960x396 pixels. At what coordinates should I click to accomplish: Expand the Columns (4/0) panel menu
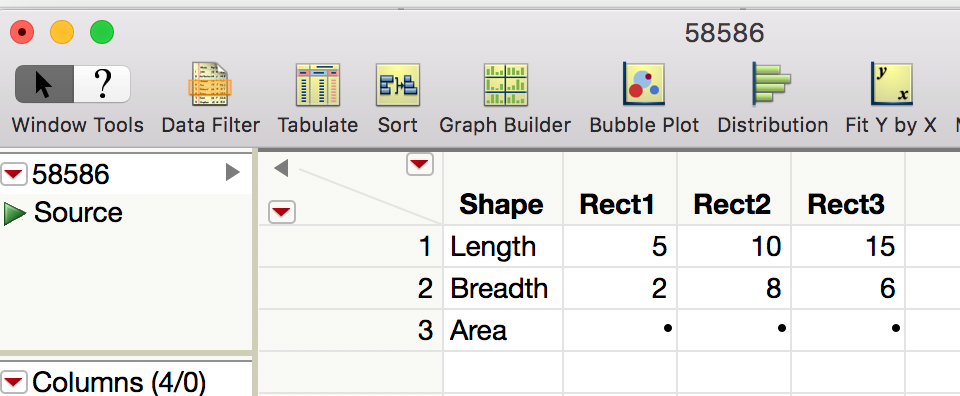(14, 383)
